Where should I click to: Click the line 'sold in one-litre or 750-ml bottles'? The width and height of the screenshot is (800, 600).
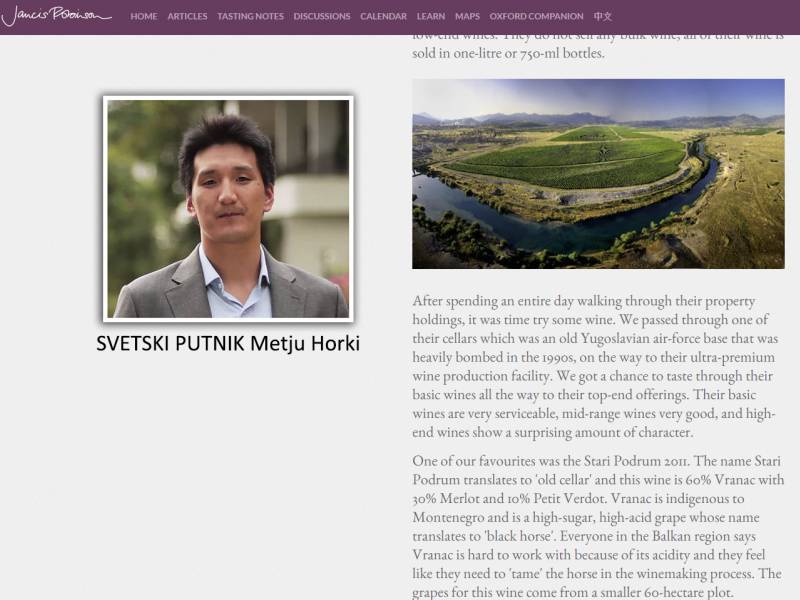point(508,53)
